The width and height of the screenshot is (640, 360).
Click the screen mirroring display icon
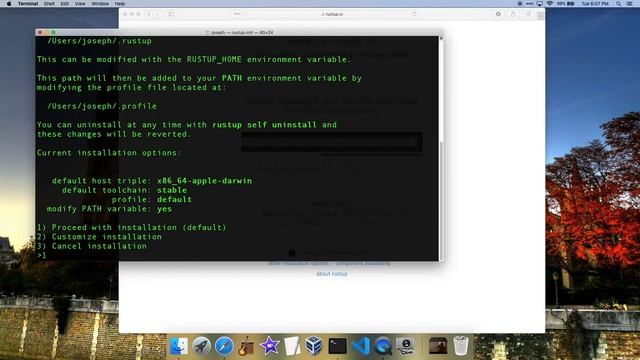[x=540, y=3]
